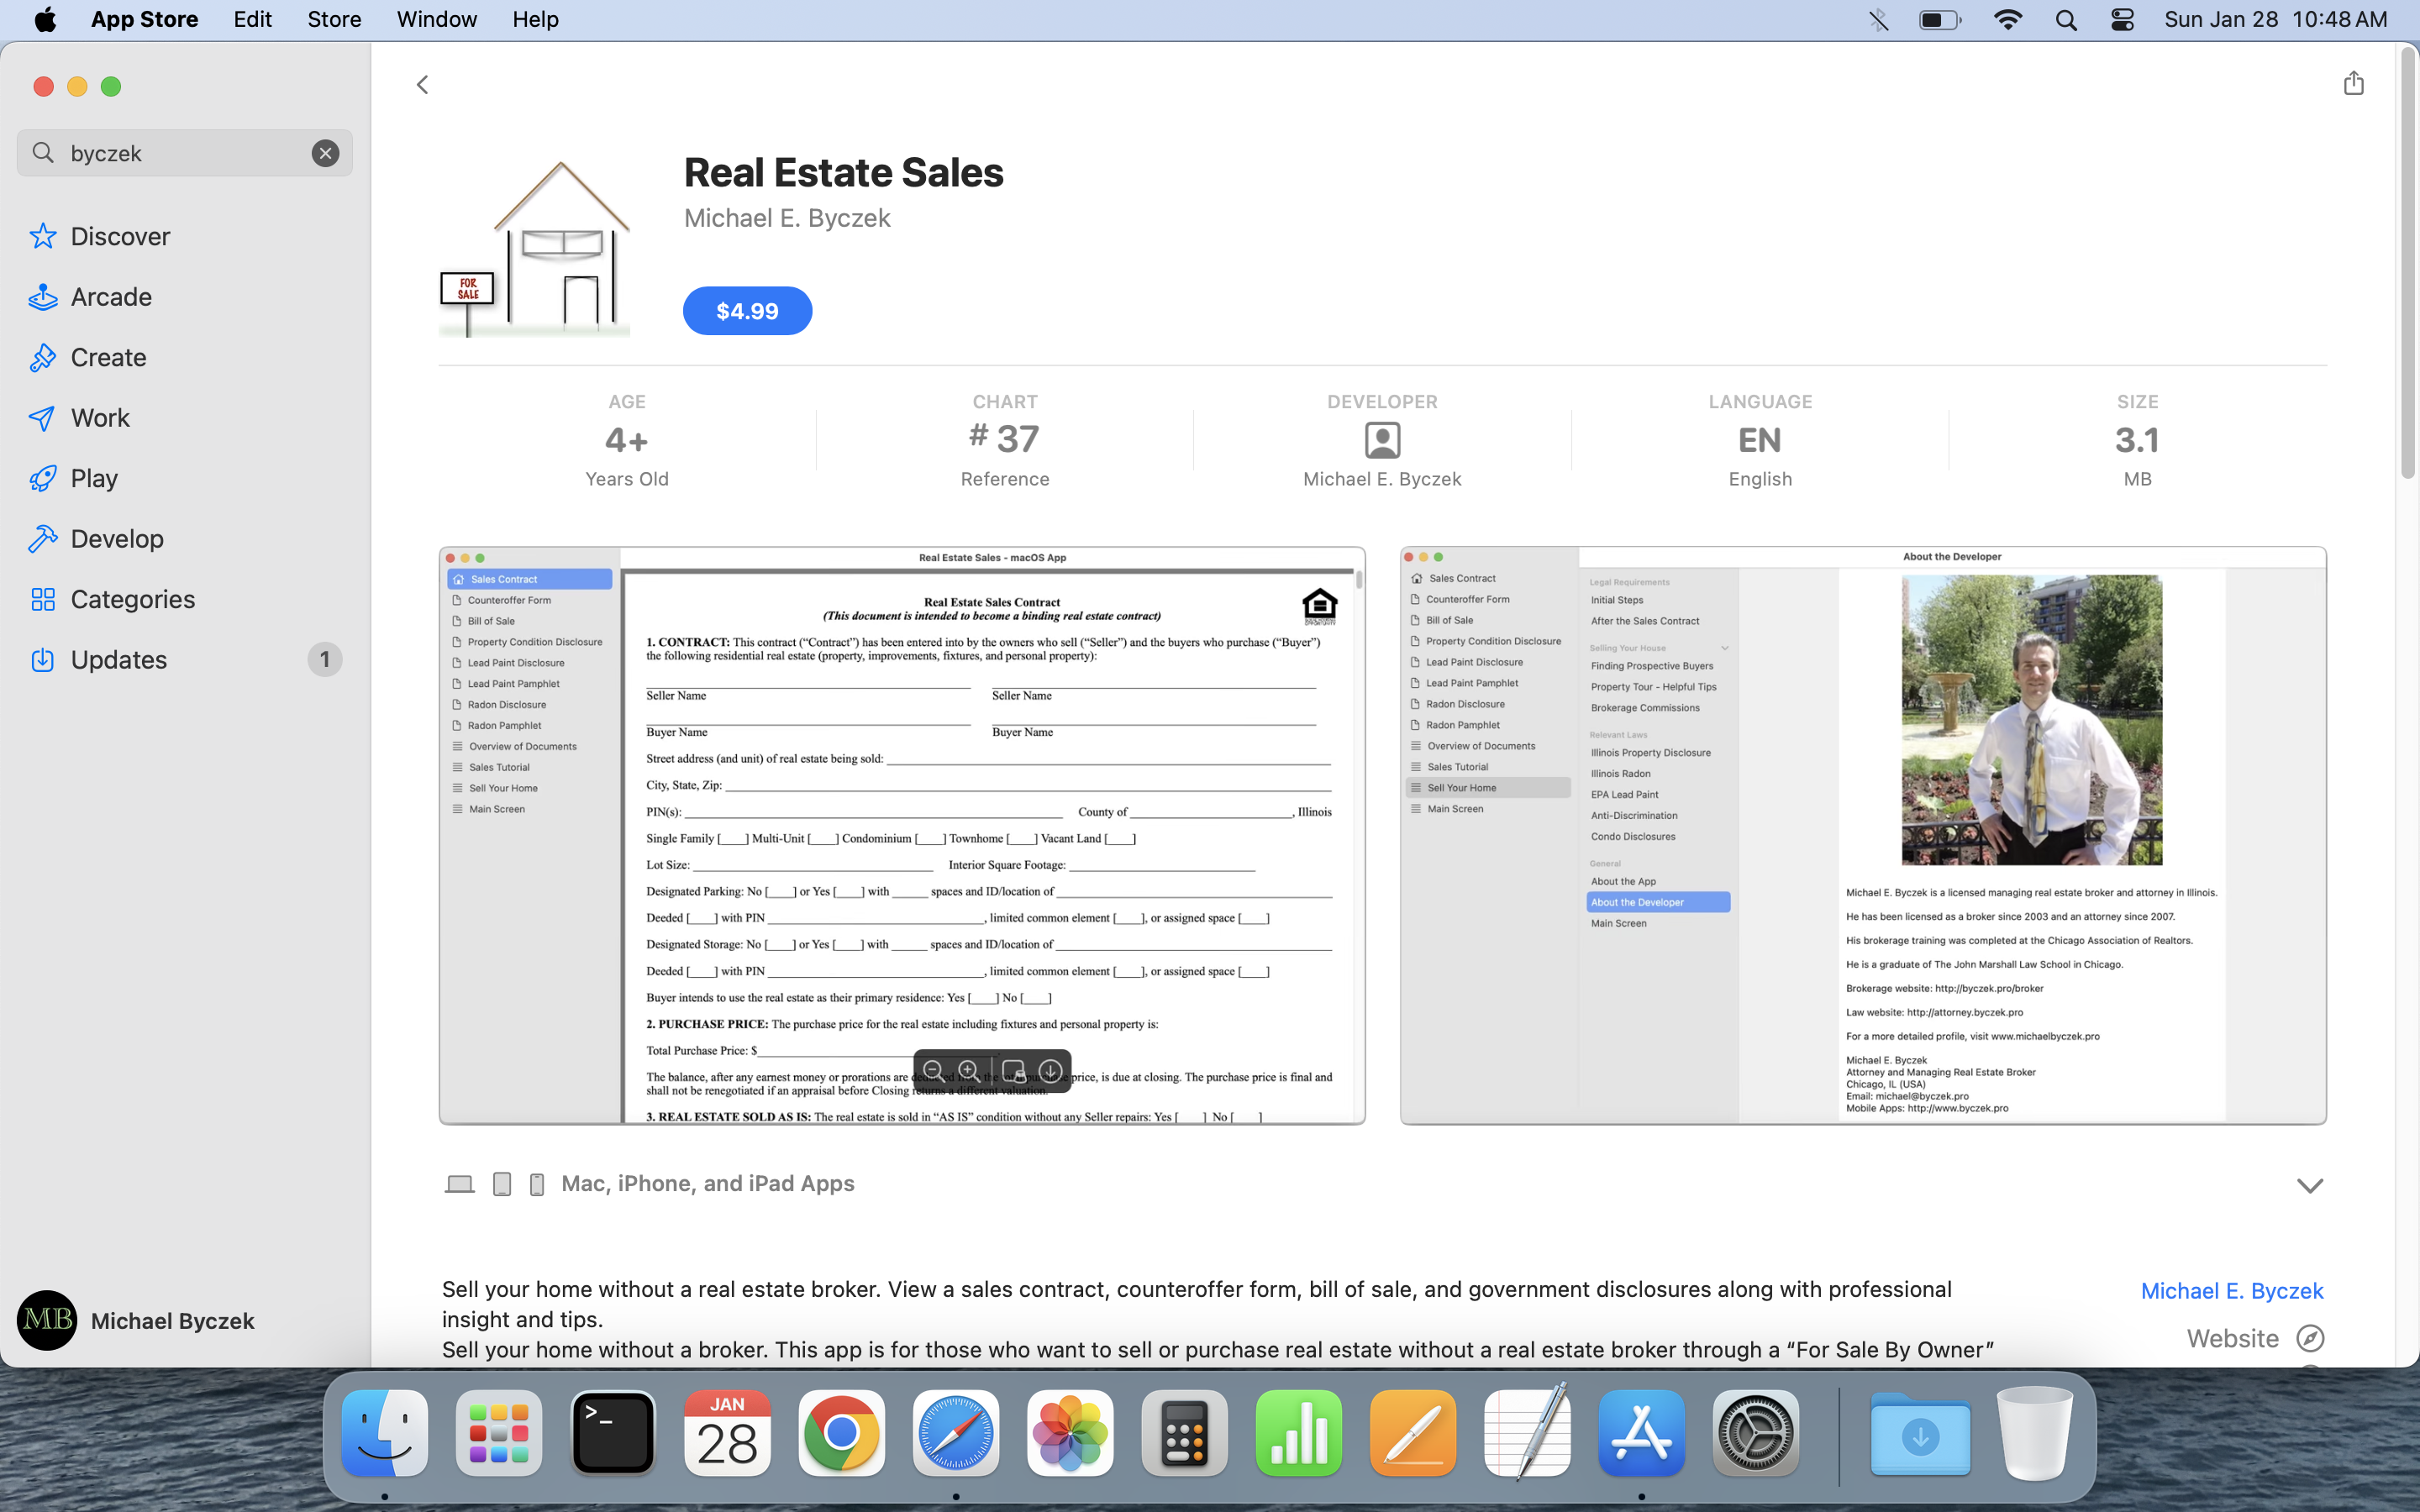Focus the byczek search field
This screenshot has width=2420, height=1512.
[185, 153]
